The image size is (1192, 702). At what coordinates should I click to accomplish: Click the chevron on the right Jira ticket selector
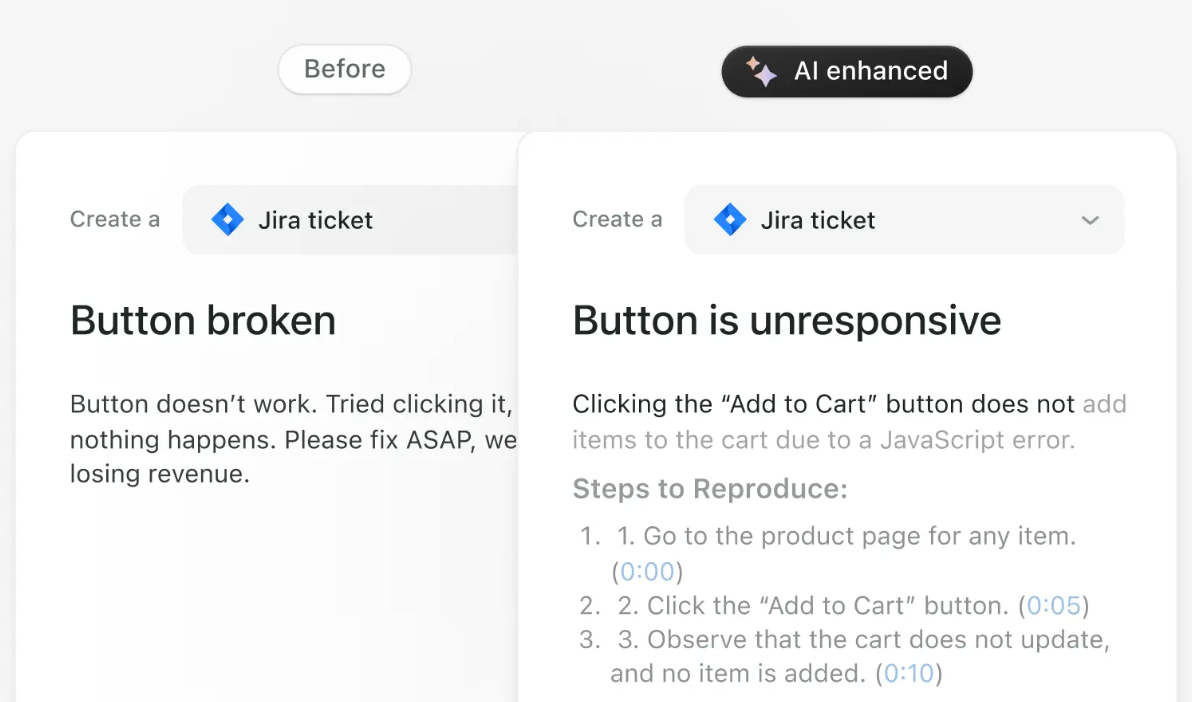click(1090, 220)
